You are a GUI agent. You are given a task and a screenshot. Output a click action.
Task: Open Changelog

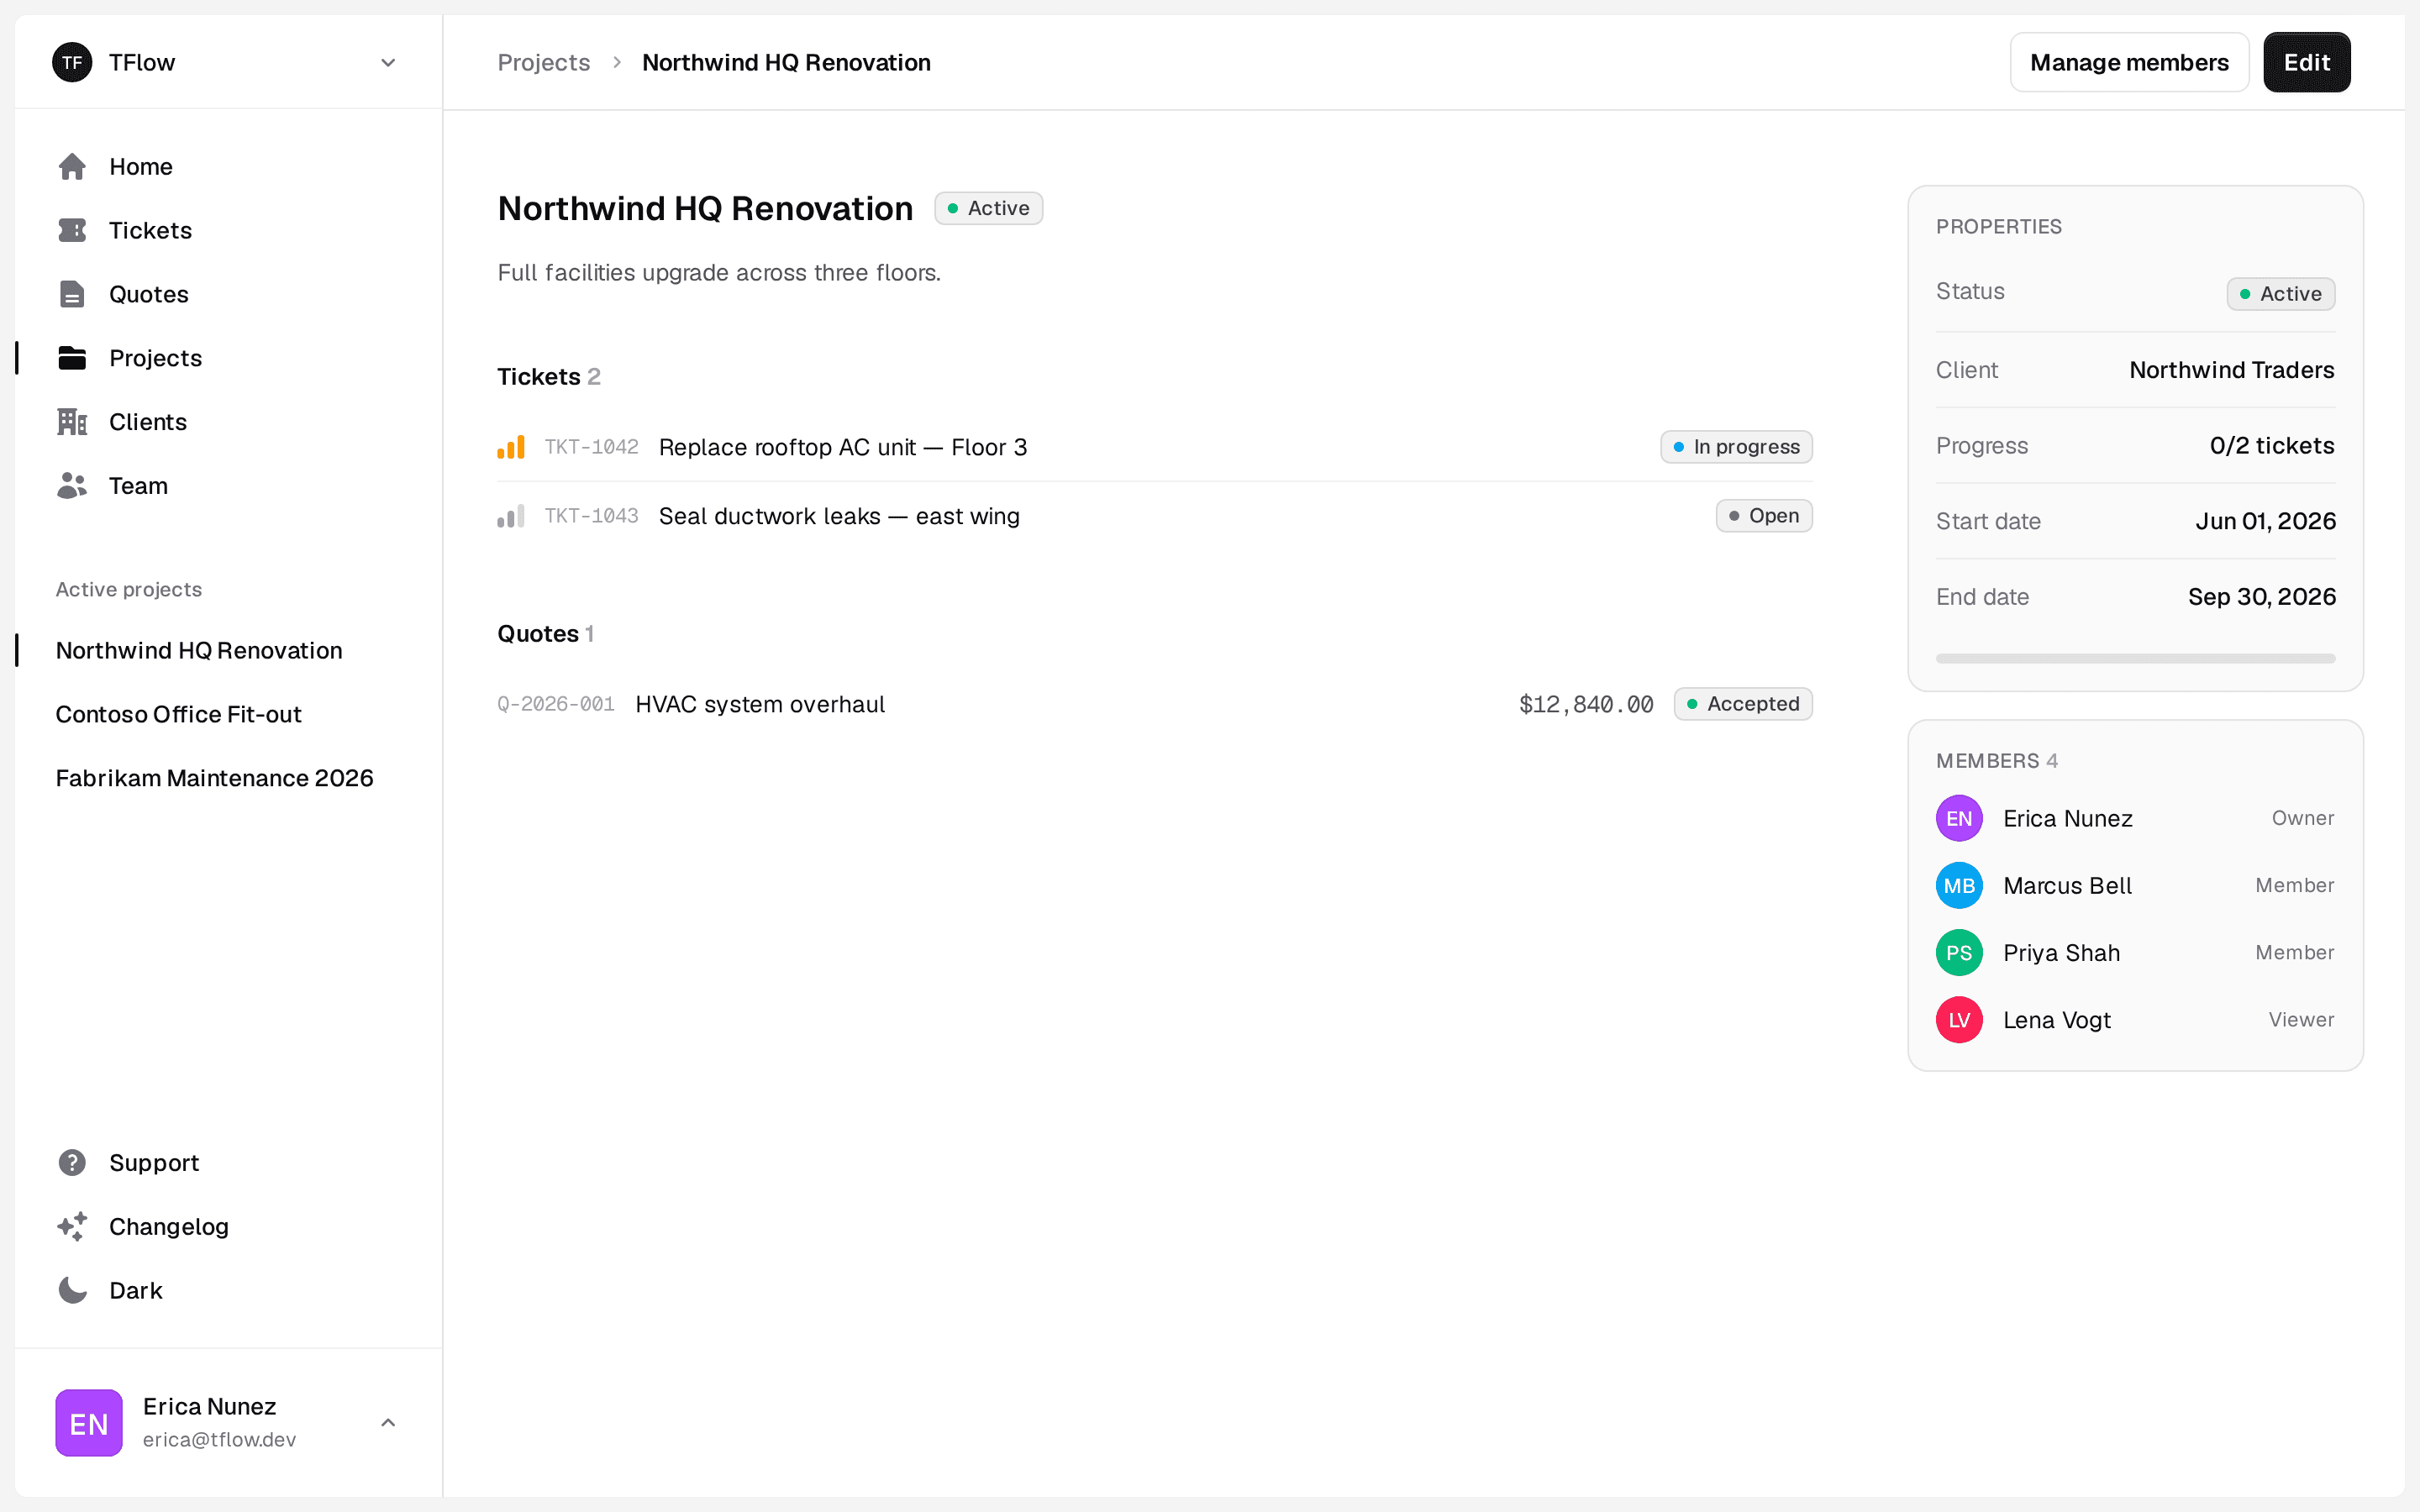[x=228, y=1226]
